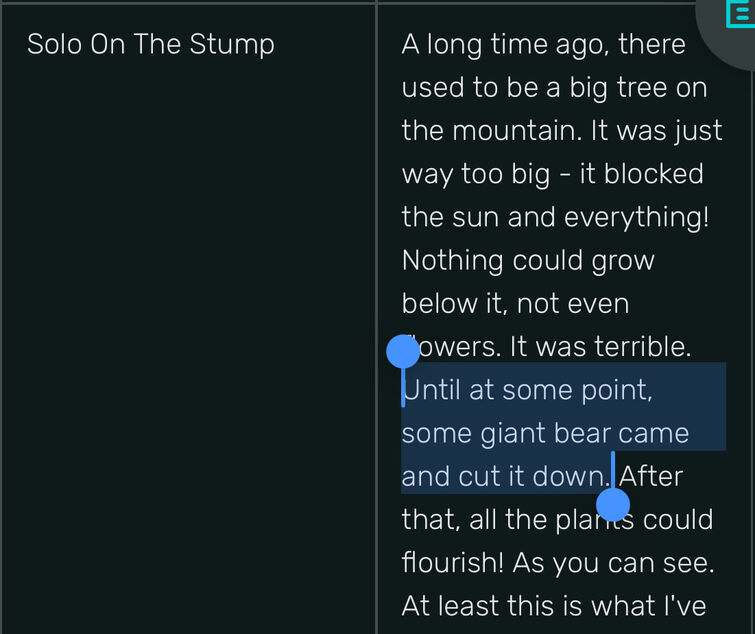The height and width of the screenshot is (634, 755).
Task: Tap the line 'flourish! As you can see.'
Action: pos(558,562)
